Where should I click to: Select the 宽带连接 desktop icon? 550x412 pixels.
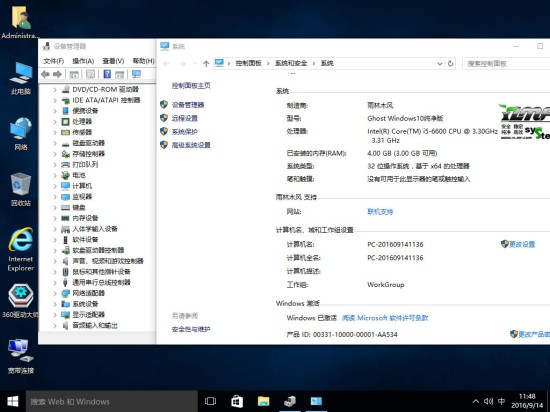[x=21, y=357]
